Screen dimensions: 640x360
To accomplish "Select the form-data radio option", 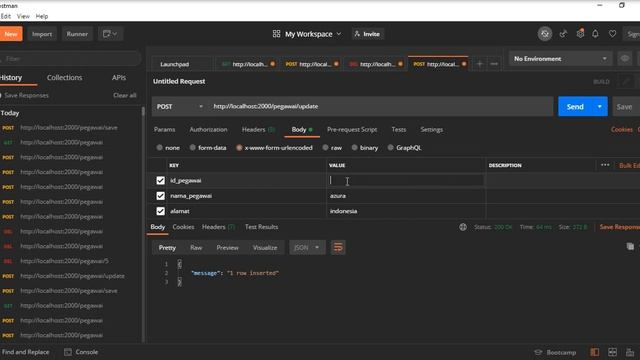I will point(193,148).
